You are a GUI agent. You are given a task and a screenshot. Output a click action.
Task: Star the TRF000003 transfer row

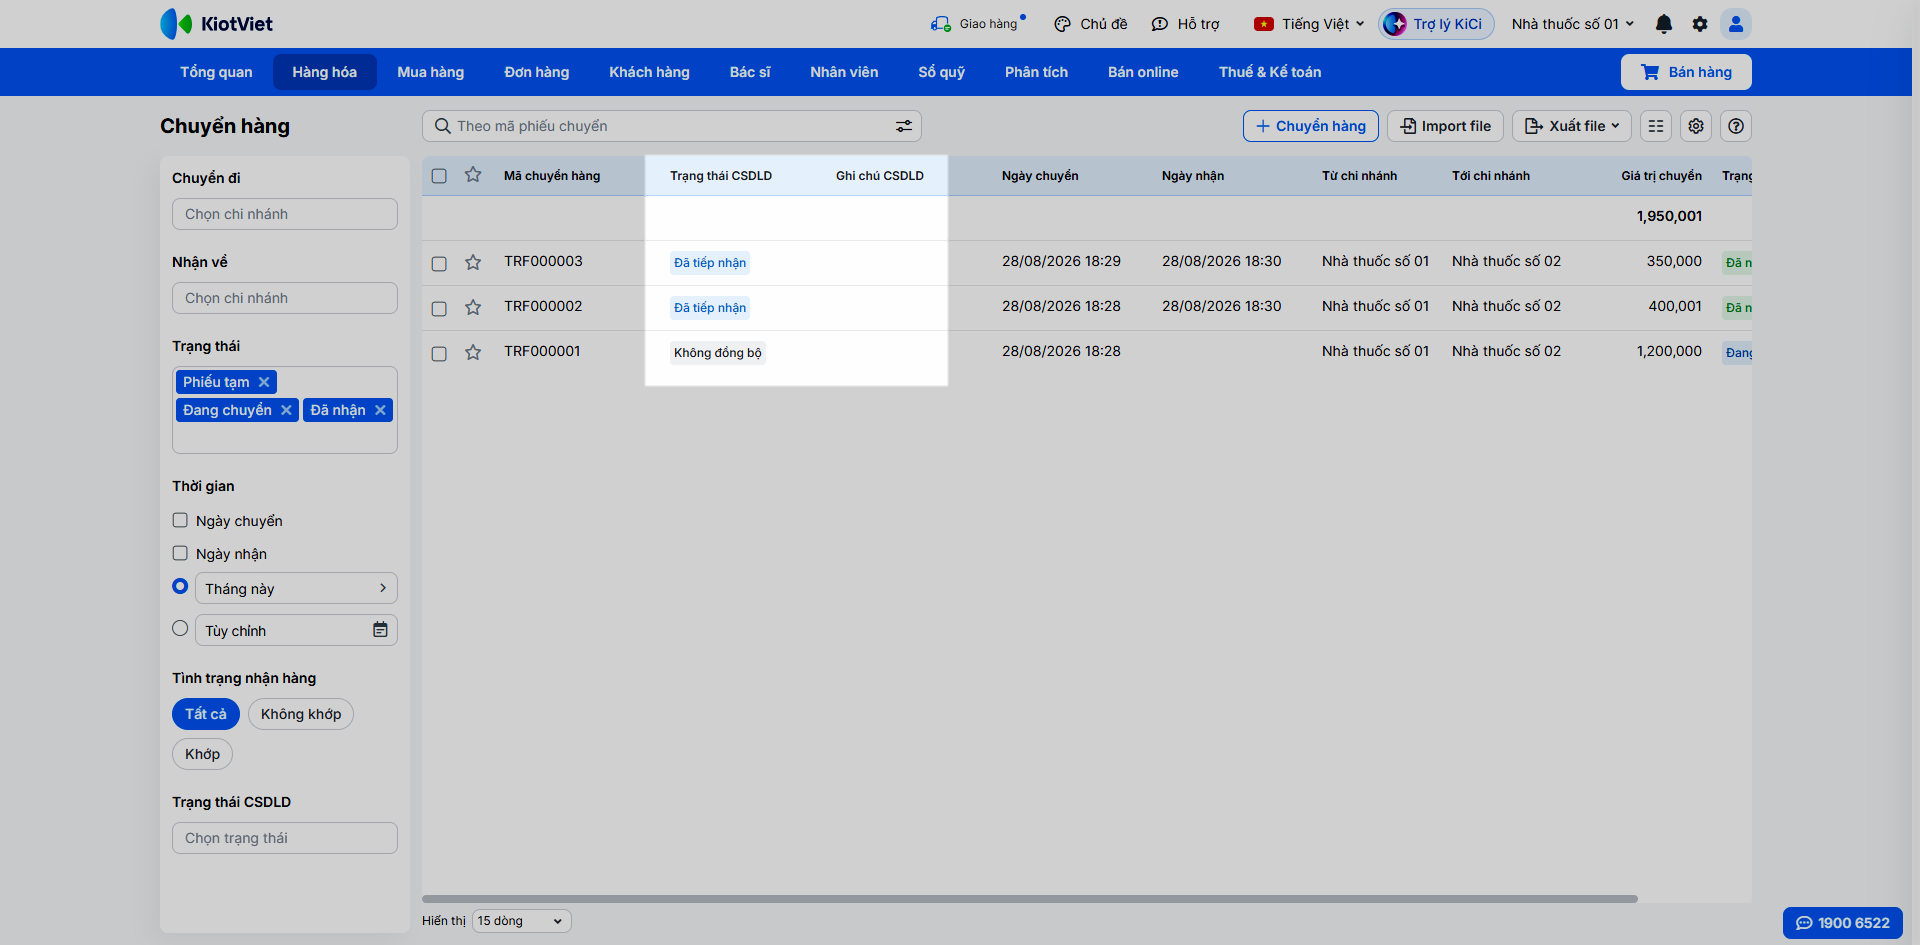pos(473,262)
